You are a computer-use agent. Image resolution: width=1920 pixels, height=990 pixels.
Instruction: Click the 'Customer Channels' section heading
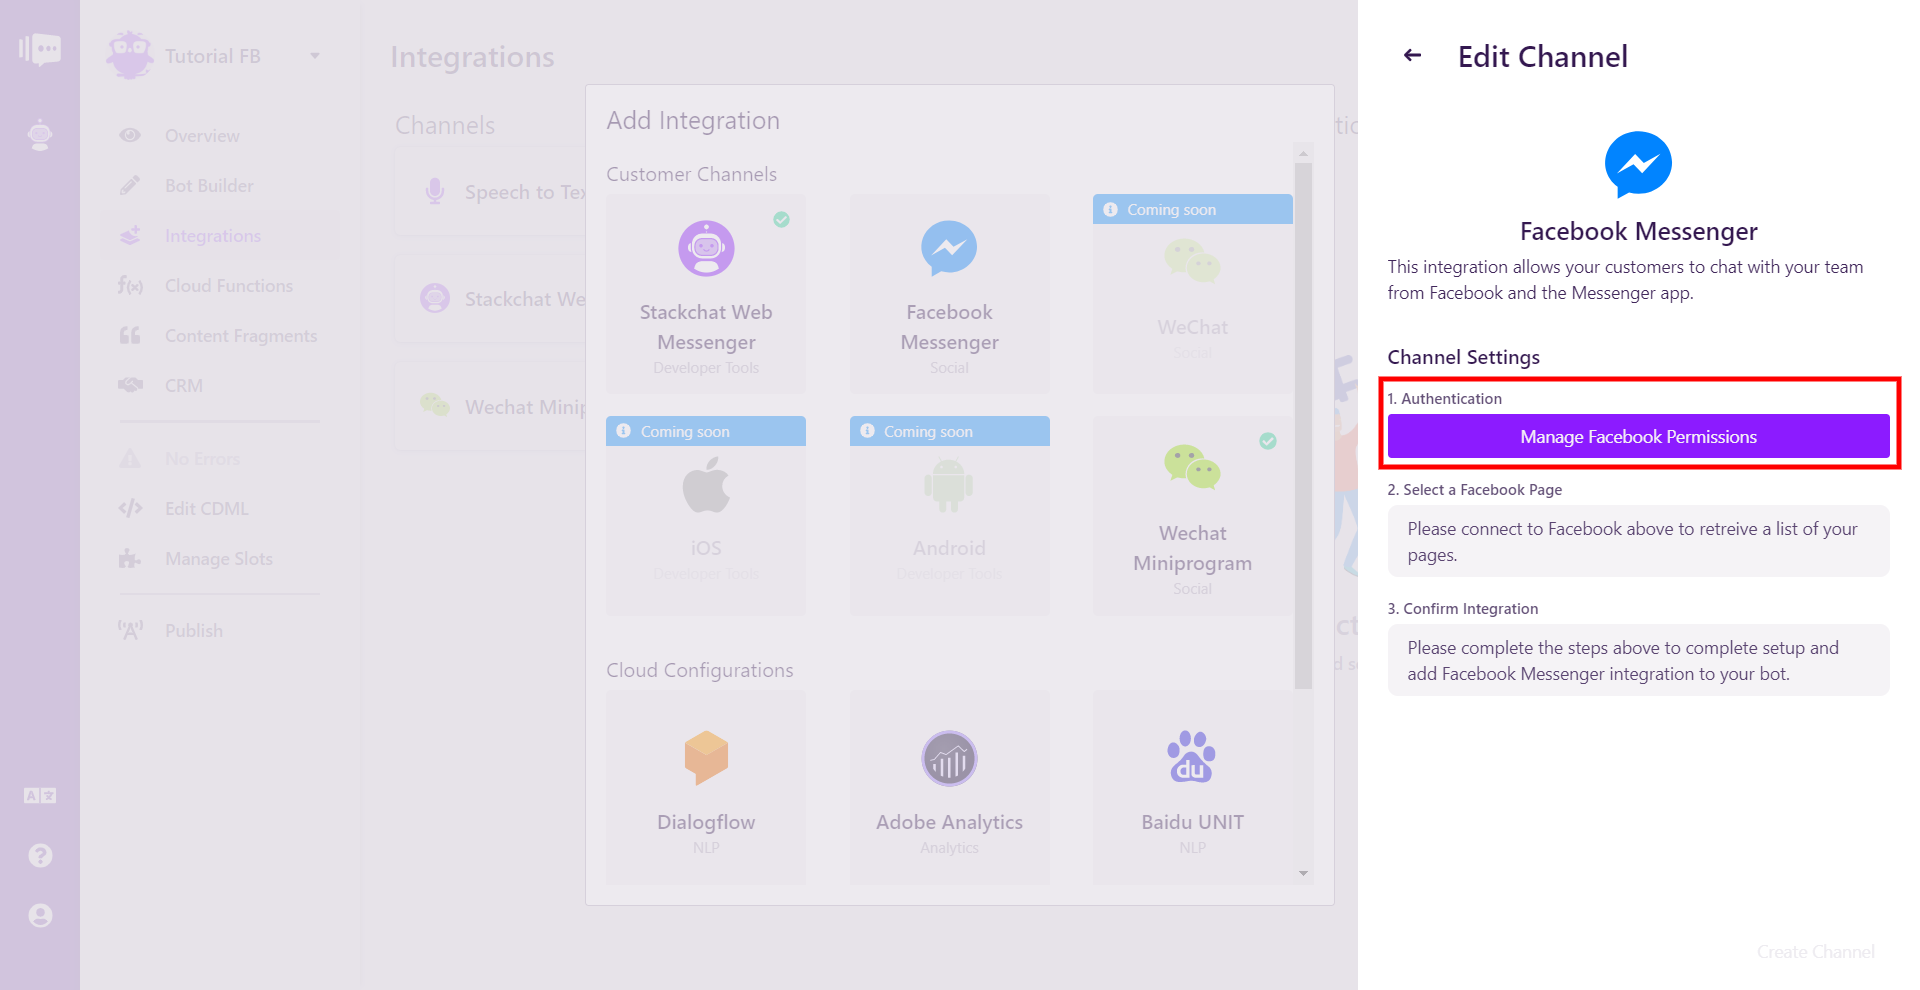[691, 174]
